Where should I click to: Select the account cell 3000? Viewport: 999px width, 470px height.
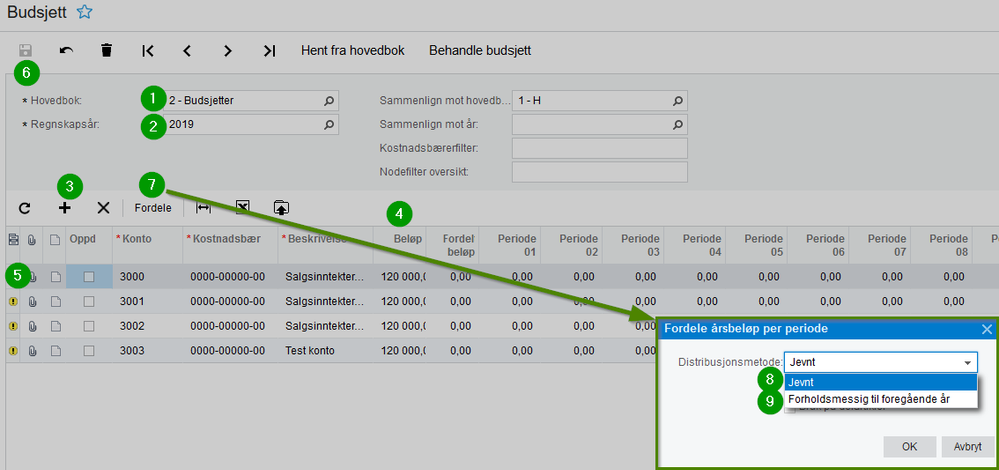[x=148, y=276]
